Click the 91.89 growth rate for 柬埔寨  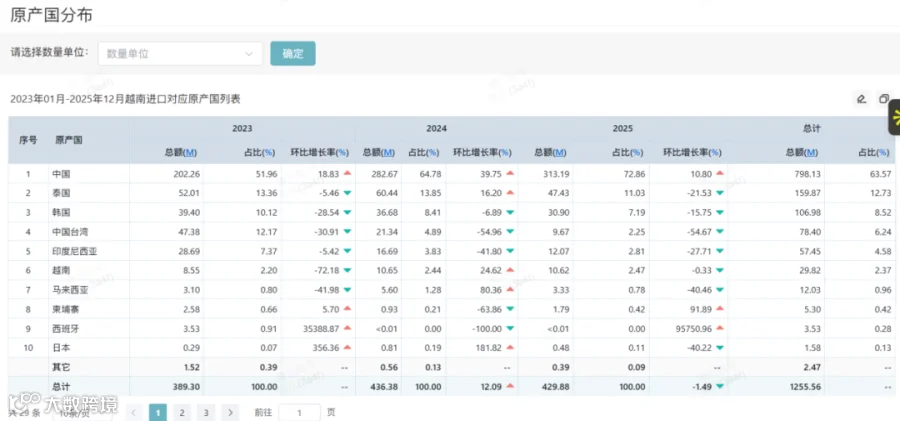tap(700, 310)
